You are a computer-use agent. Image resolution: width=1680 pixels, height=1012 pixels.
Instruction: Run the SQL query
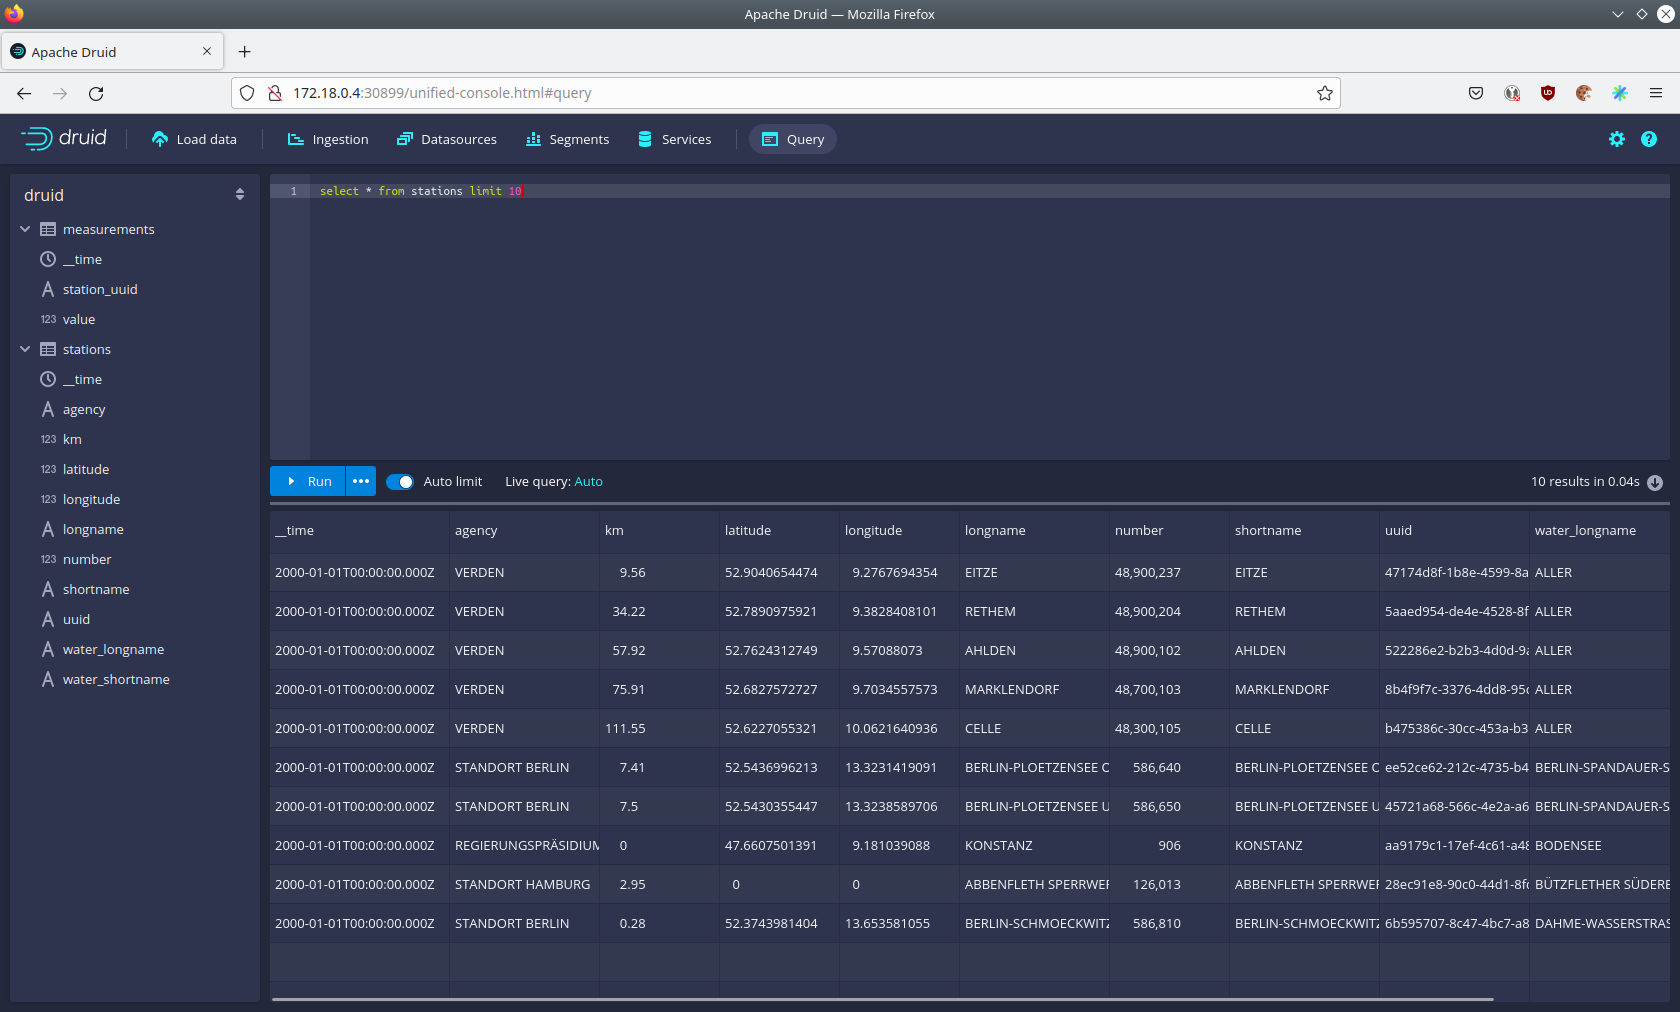tap(308, 481)
